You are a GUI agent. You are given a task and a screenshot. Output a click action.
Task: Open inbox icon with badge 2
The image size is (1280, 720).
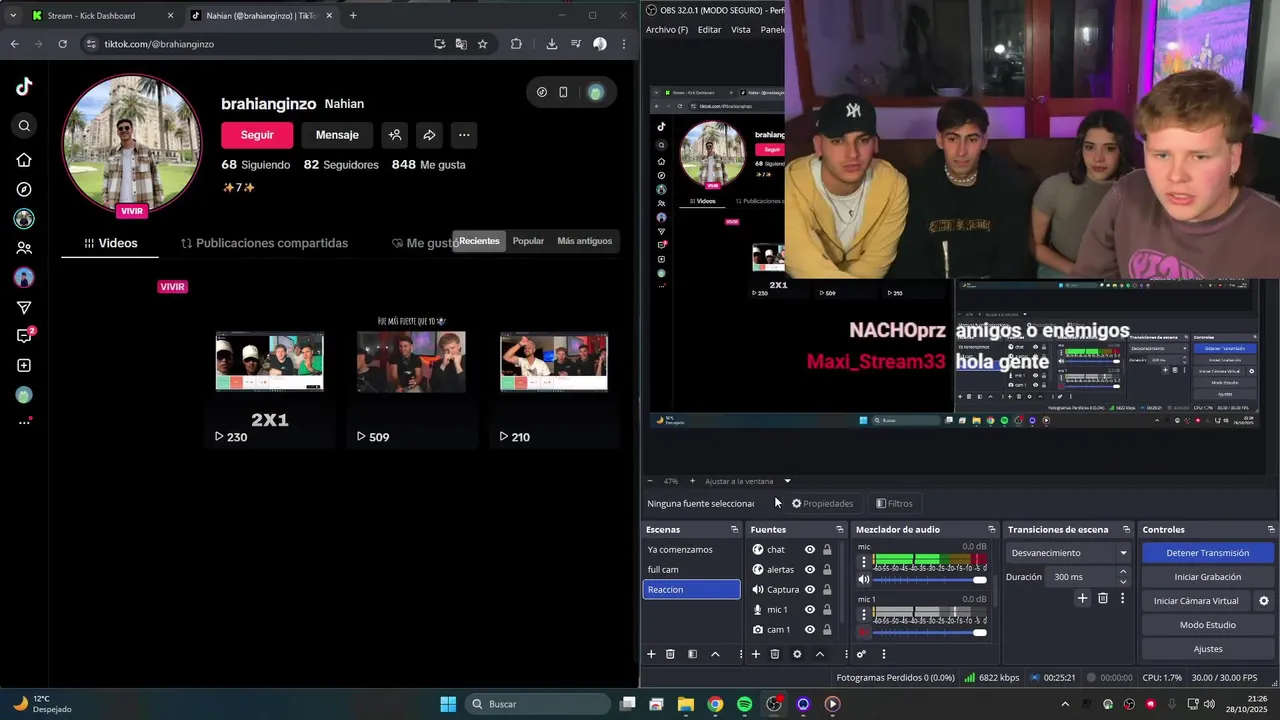(x=24, y=336)
